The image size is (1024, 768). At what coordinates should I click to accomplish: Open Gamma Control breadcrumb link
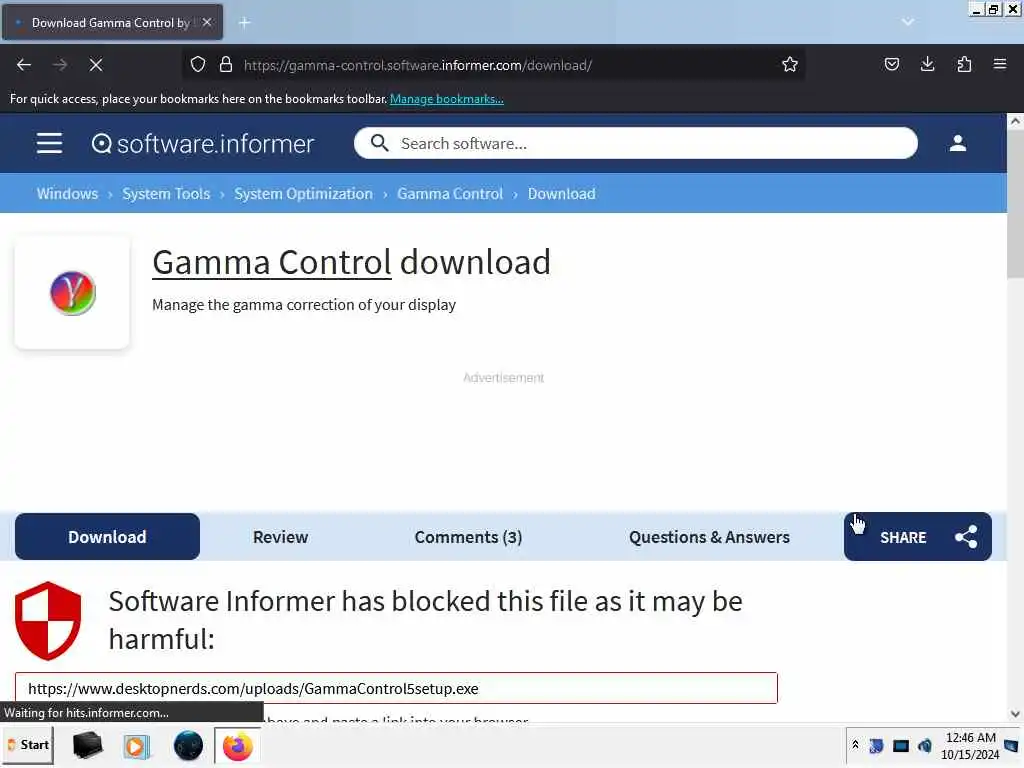click(x=450, y=194)
